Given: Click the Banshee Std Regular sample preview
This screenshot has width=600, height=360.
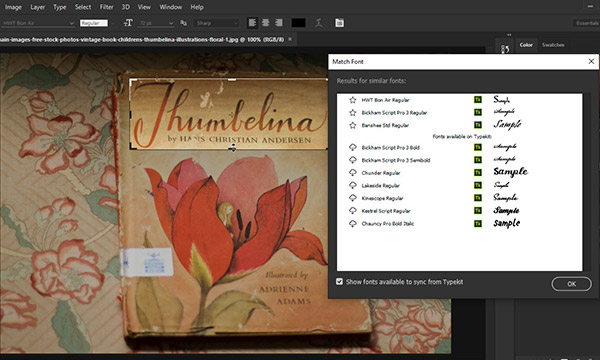Looking at the screenshot, I should pos(507,125).
